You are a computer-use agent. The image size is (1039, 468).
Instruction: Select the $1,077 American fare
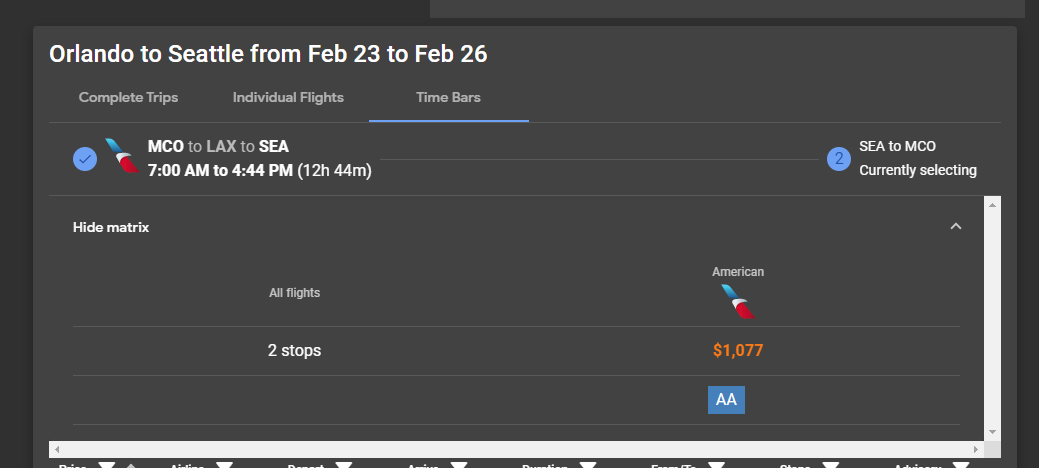tap(738, 351)
